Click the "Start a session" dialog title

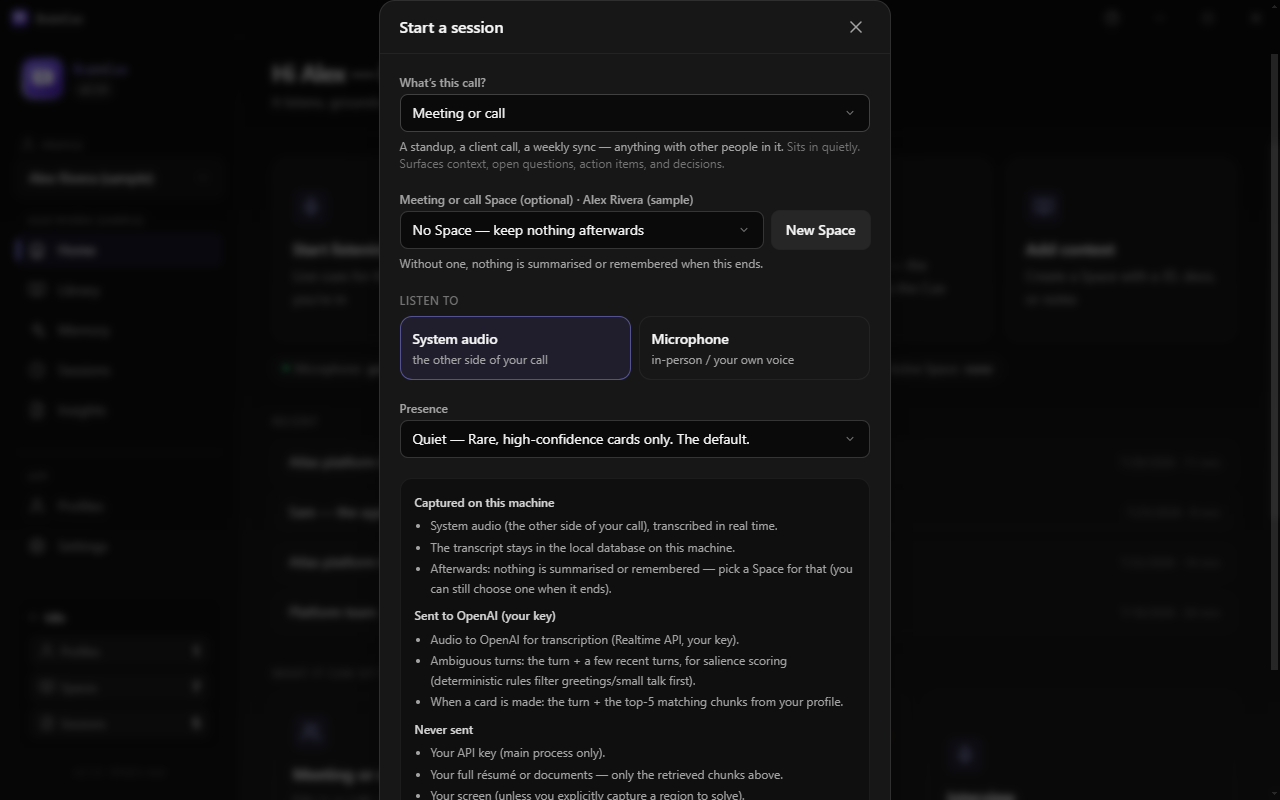point(451,27)
